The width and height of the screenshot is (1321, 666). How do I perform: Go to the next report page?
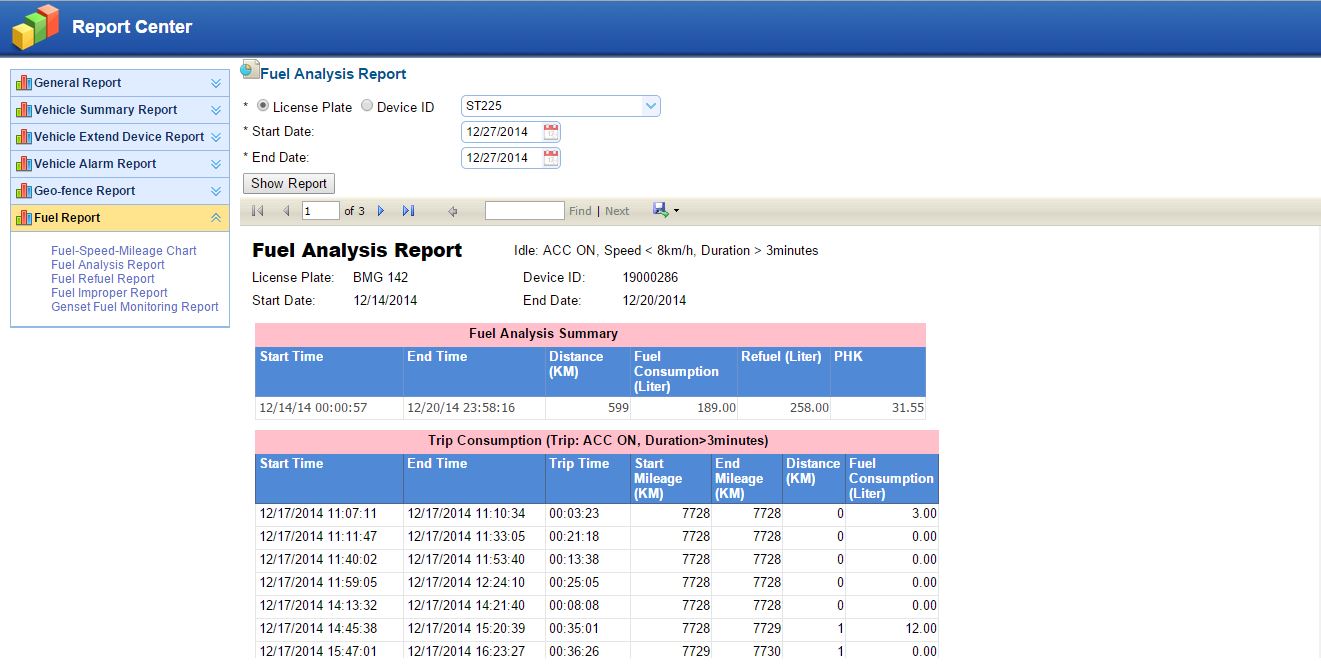coord(381,211)
